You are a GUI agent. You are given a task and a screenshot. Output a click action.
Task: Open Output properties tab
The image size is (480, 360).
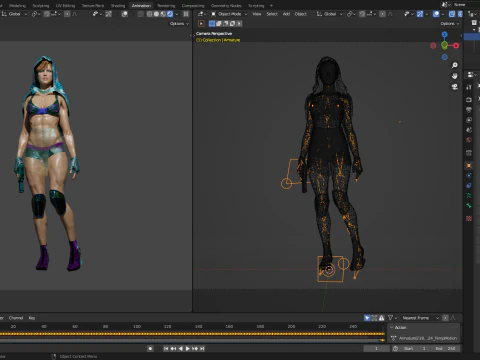tap(469, 110)
